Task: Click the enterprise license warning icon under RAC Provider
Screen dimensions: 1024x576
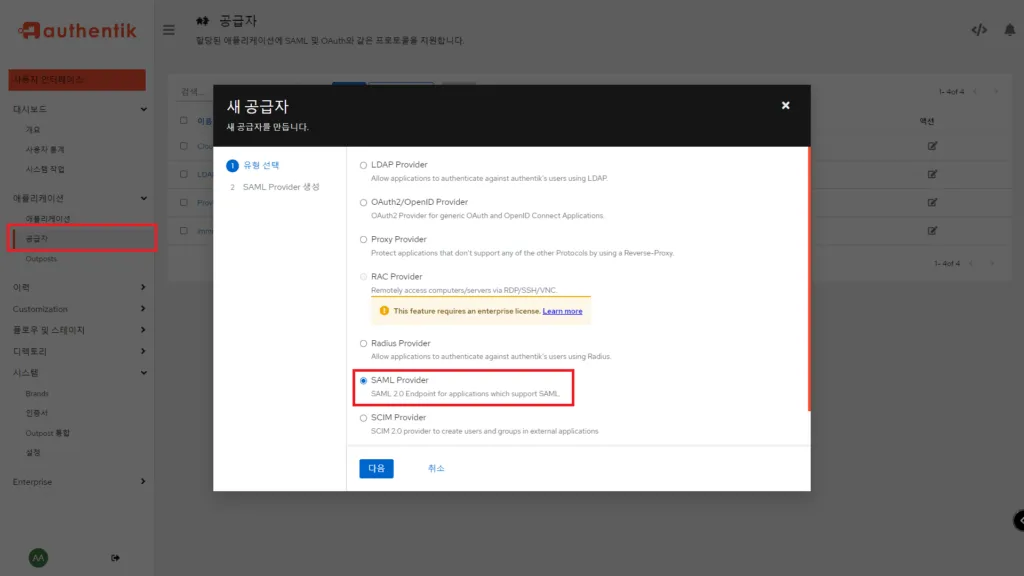Action: coord(383,311)
